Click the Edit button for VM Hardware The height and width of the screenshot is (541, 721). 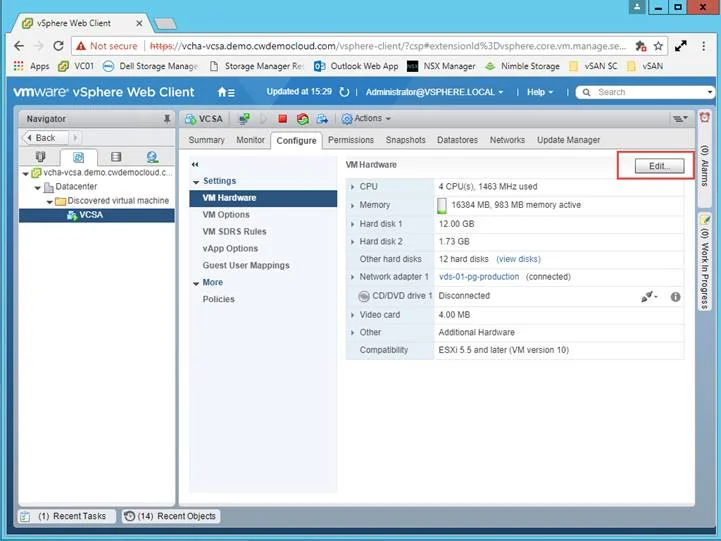pos(659,166)
